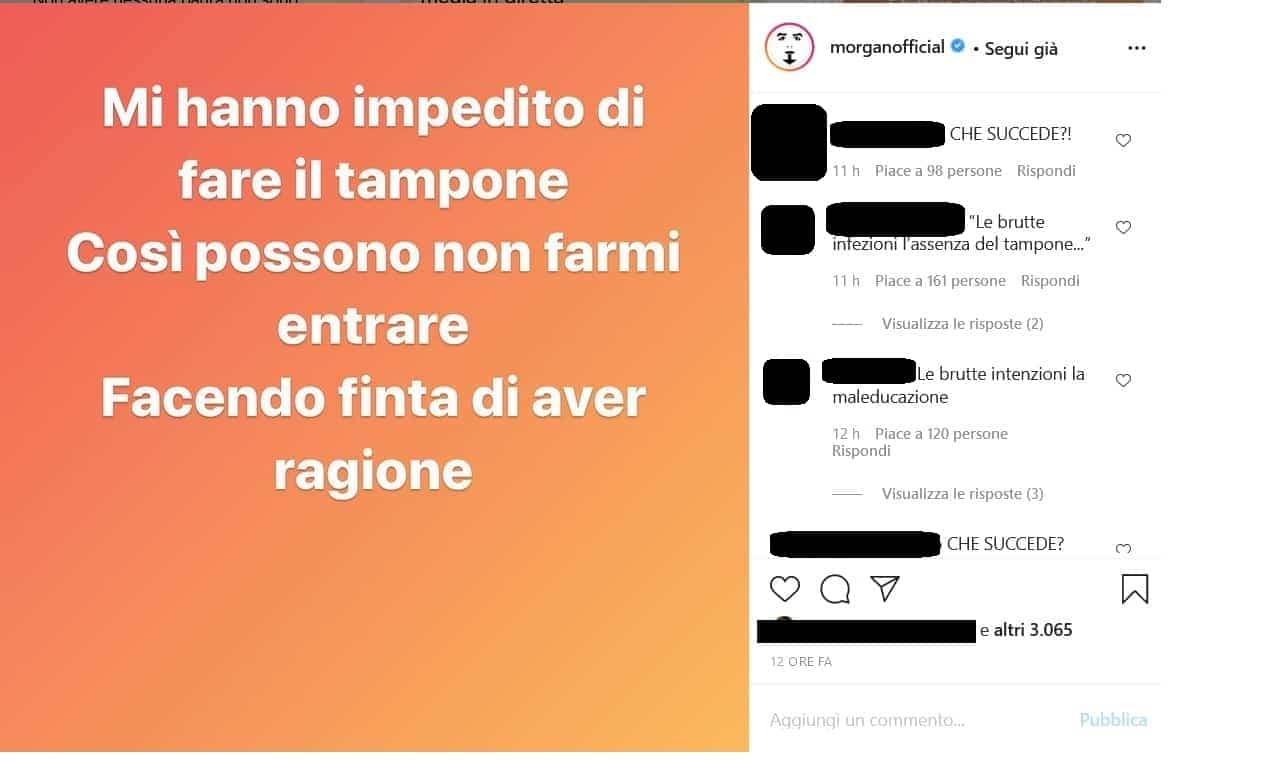Expand 'Visualizza le risposte (3)'
Viewport: 1280px width, 761px height.
click(x=962, y=494)
